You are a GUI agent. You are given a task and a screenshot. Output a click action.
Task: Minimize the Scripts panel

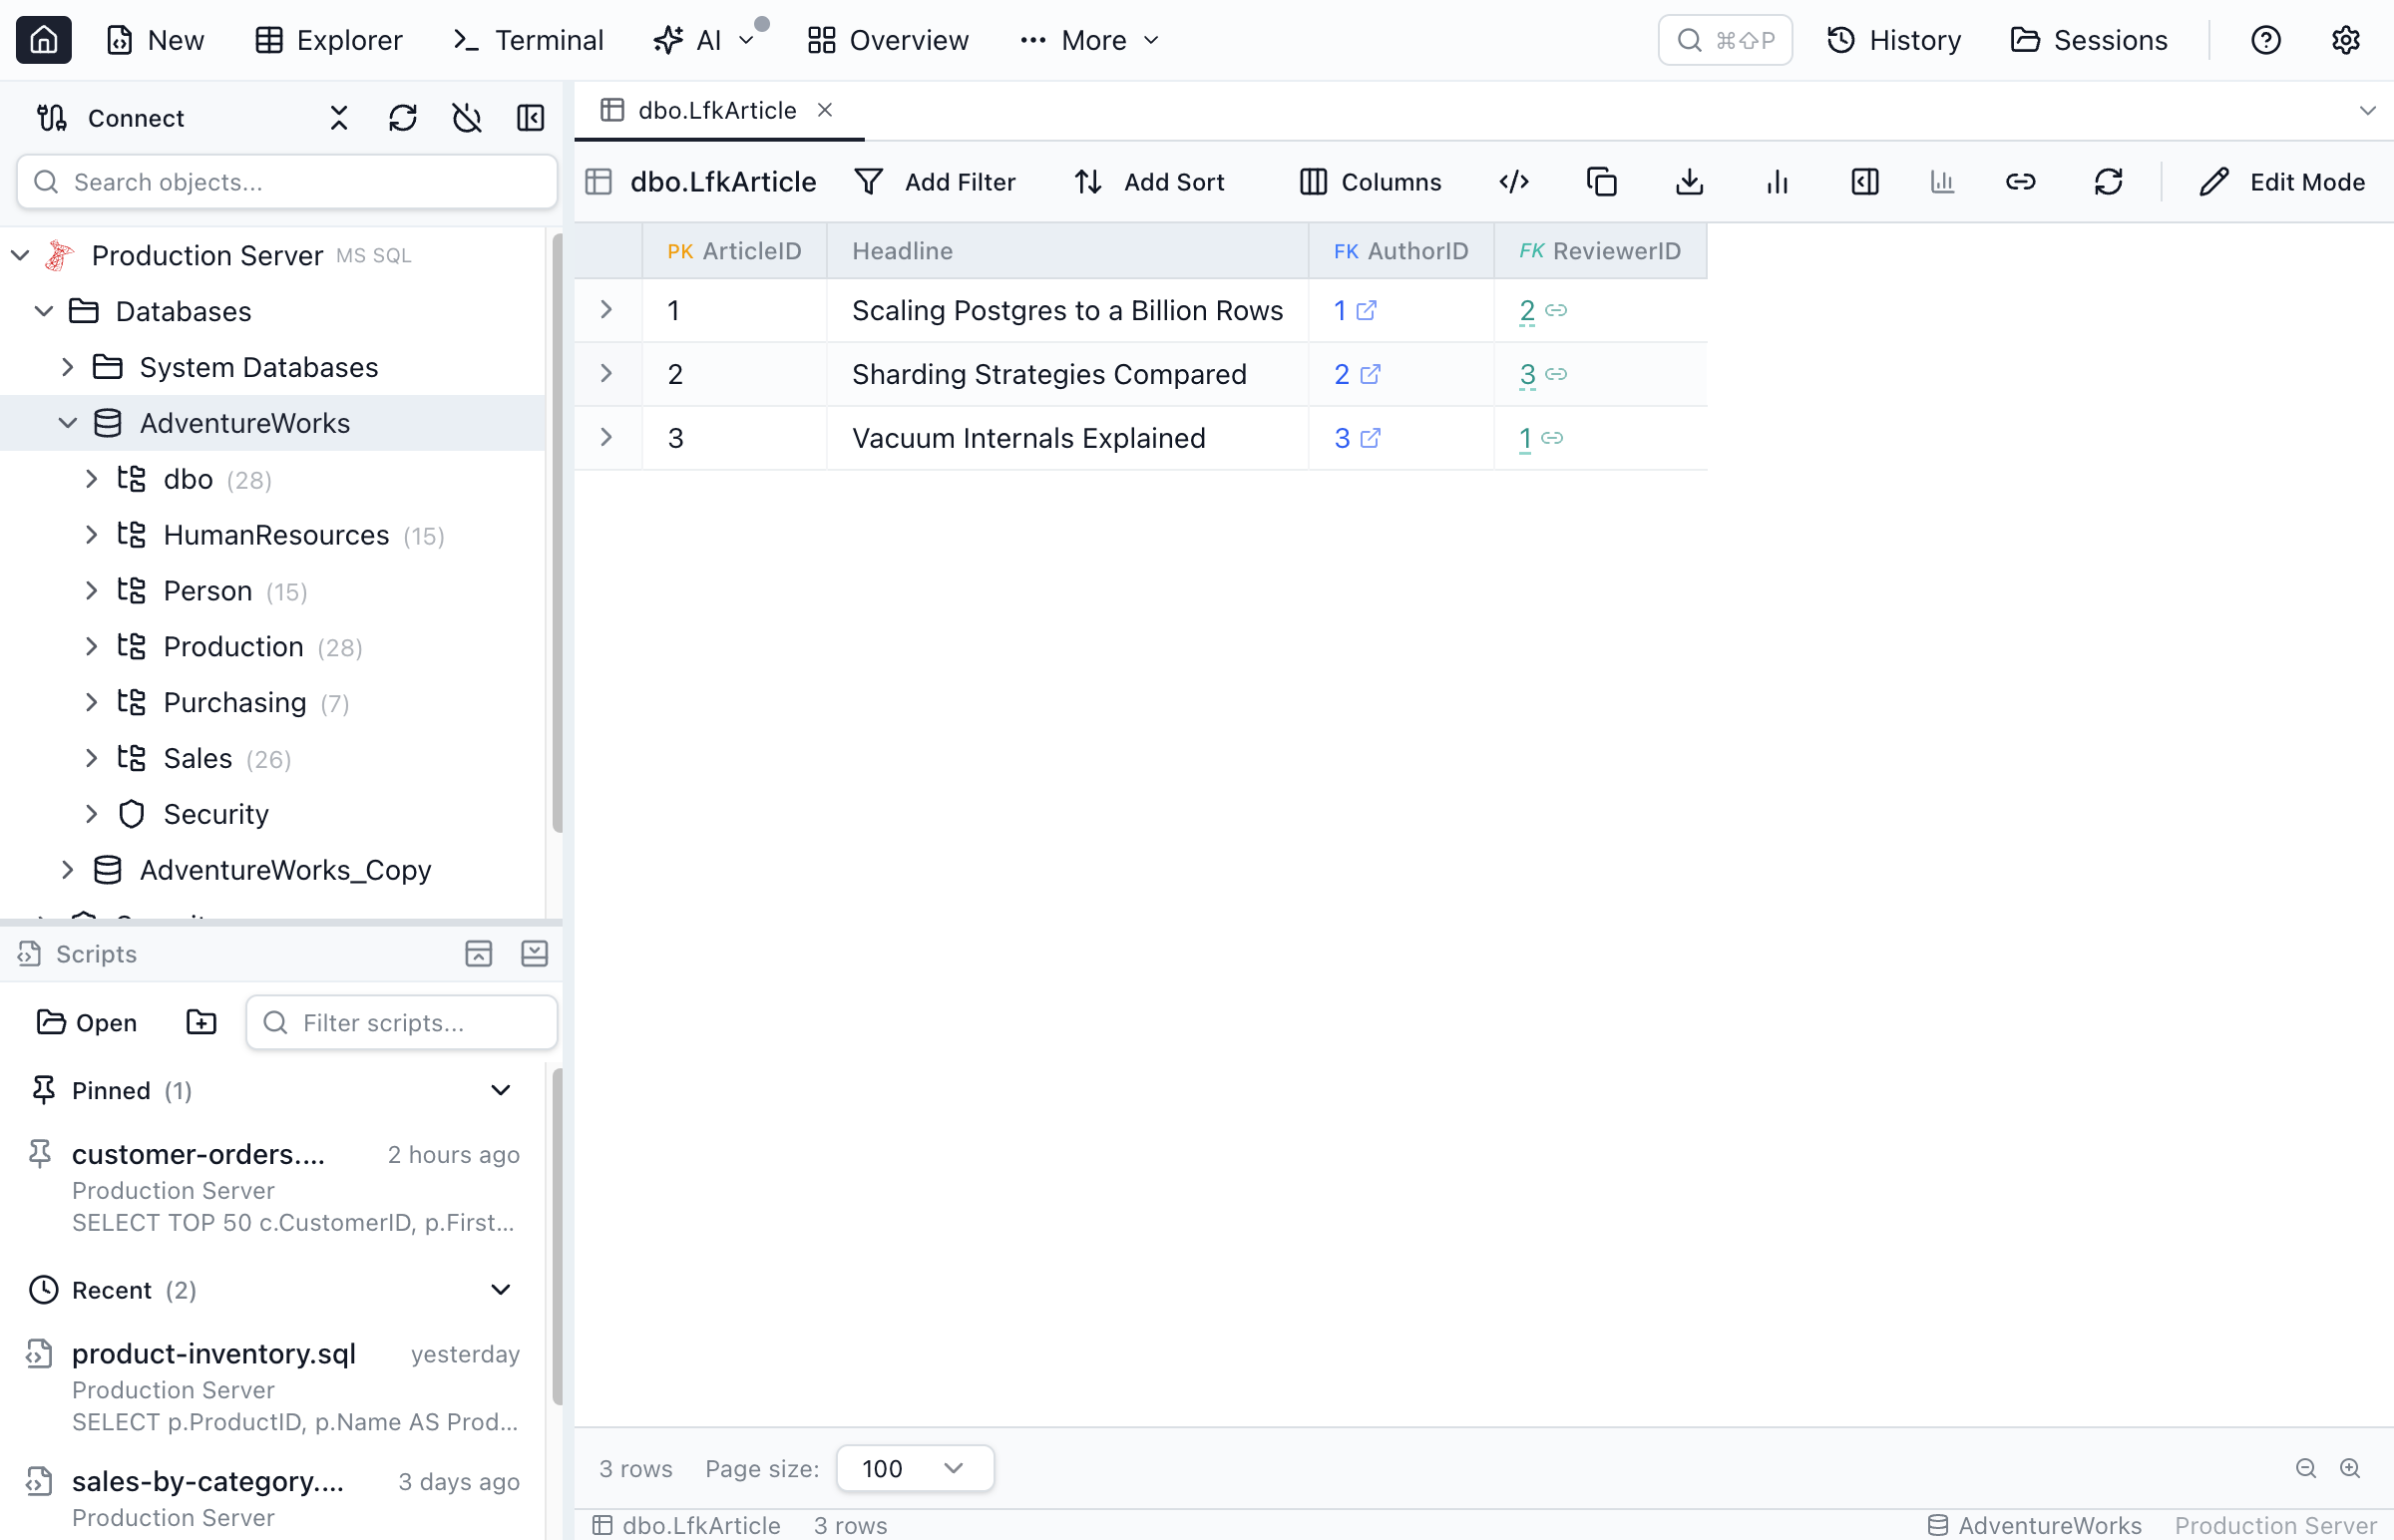(535, 954)
